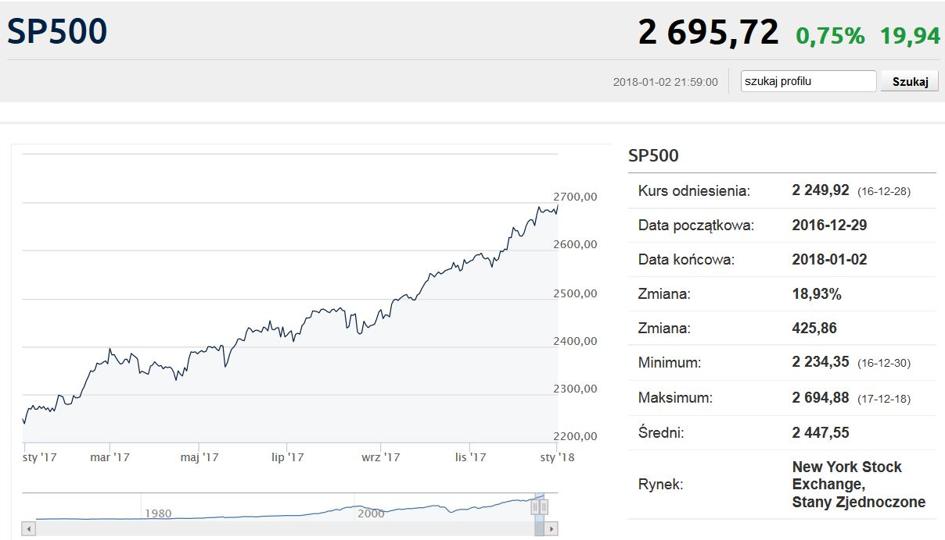Click the "wrz '17" x-axis label
Screen dimensions: 945x540
[380, 457]
